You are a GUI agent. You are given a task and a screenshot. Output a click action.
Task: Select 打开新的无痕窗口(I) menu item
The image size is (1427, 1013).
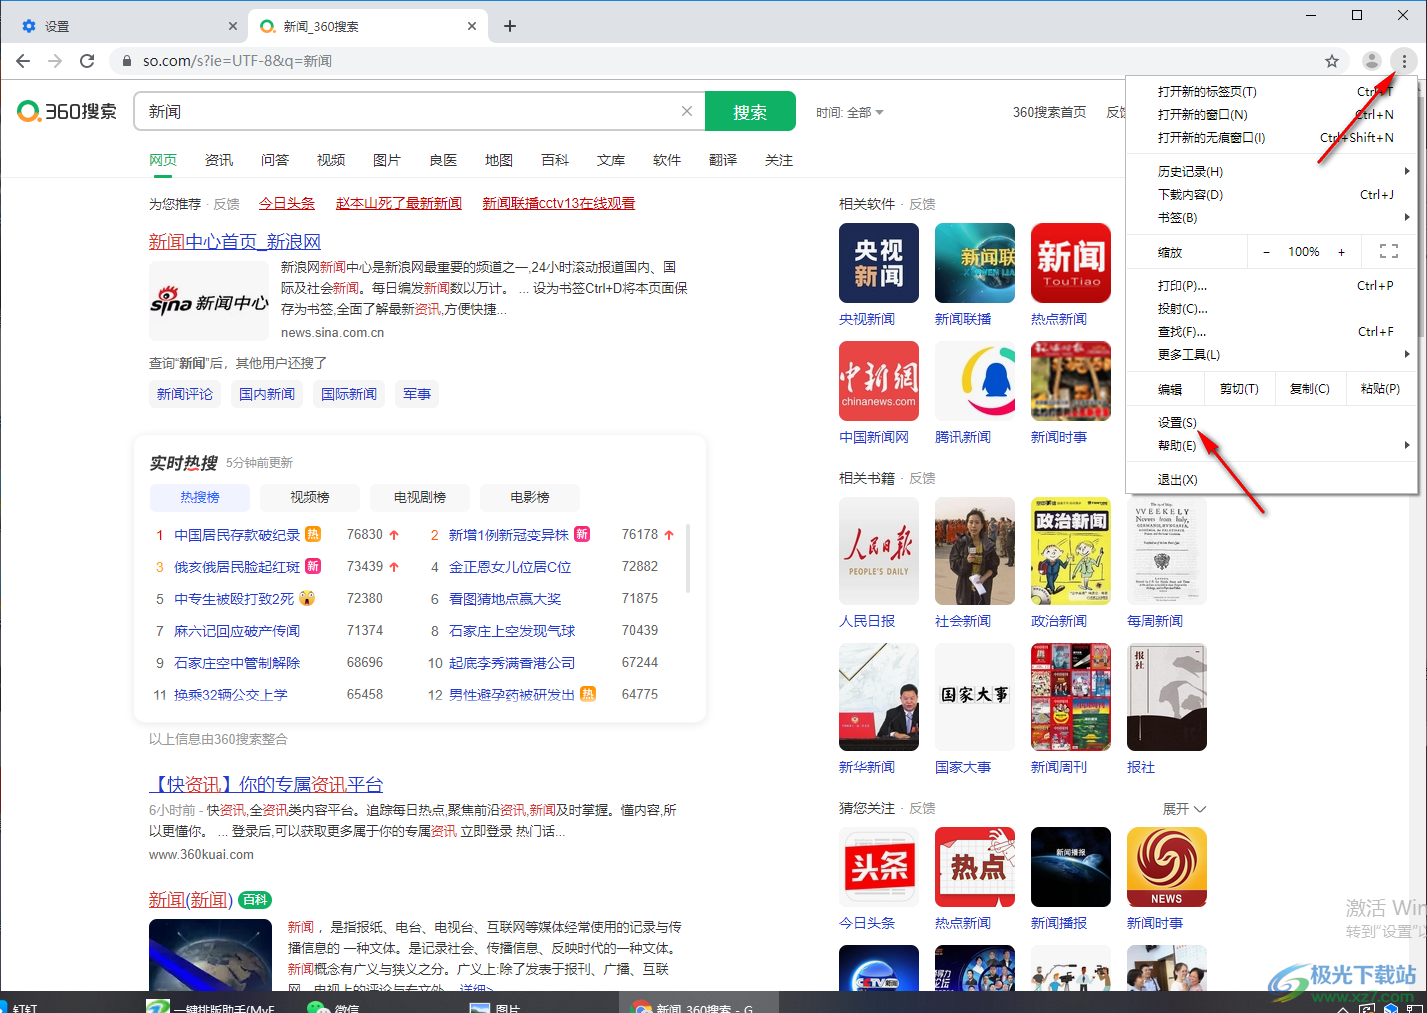coord(1271,137)
